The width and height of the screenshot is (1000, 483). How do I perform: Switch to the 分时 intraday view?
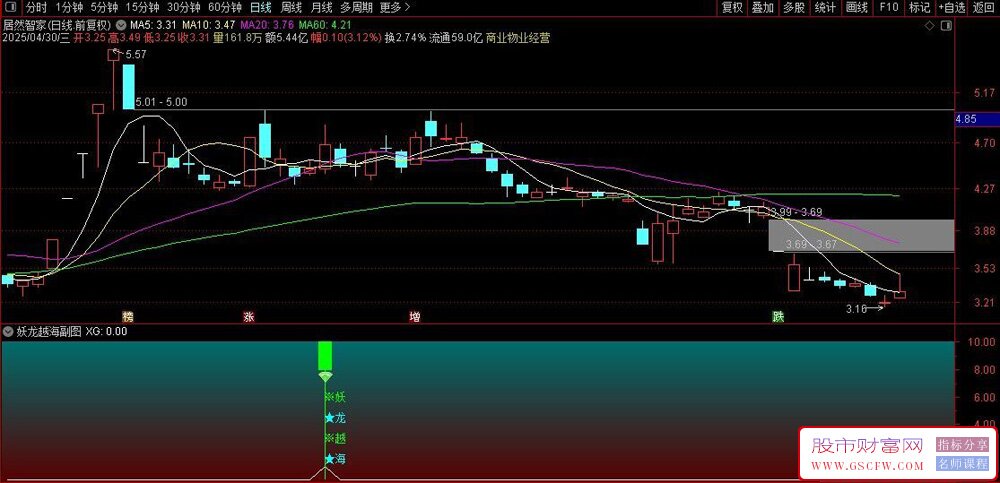[36, 8]
